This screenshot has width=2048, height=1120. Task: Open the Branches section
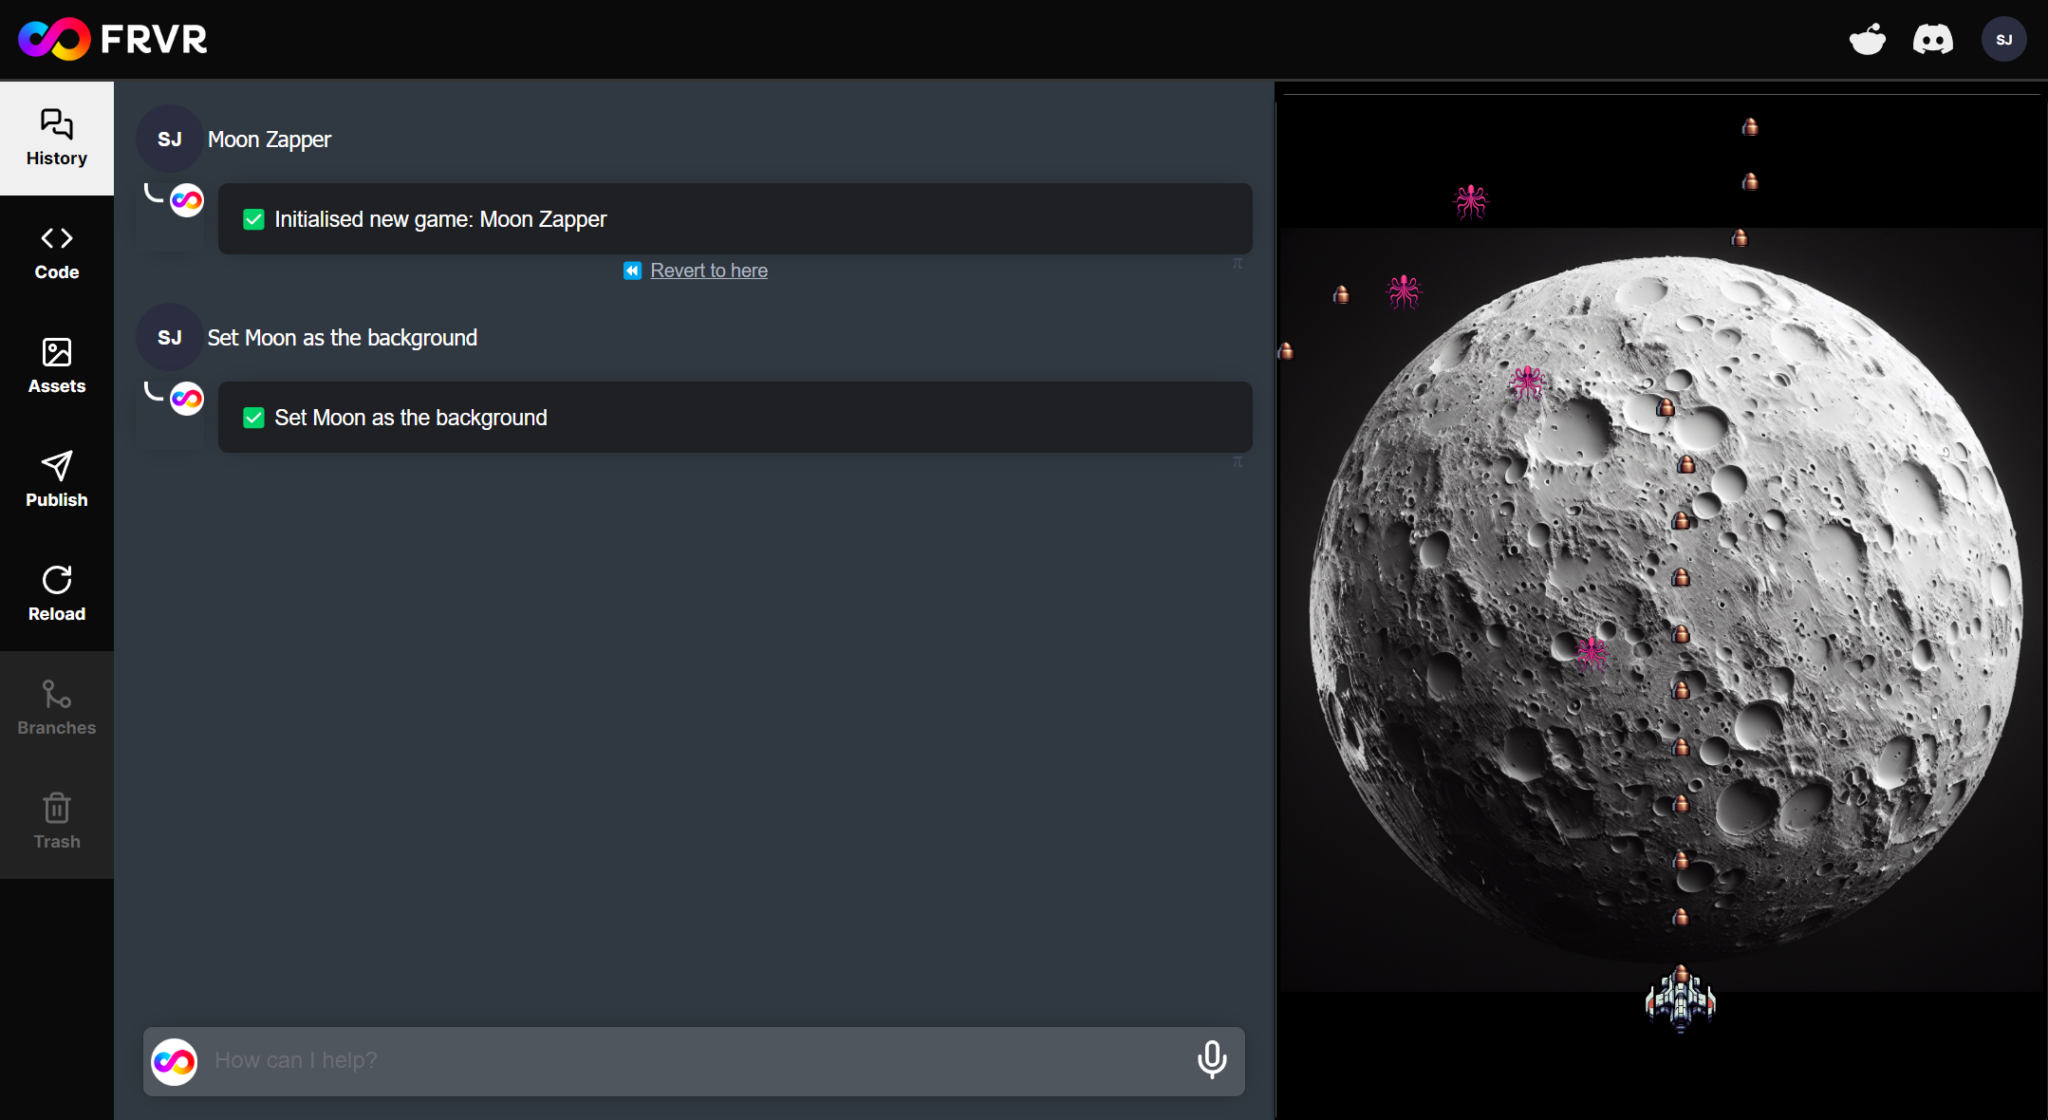tap(56, 708)
